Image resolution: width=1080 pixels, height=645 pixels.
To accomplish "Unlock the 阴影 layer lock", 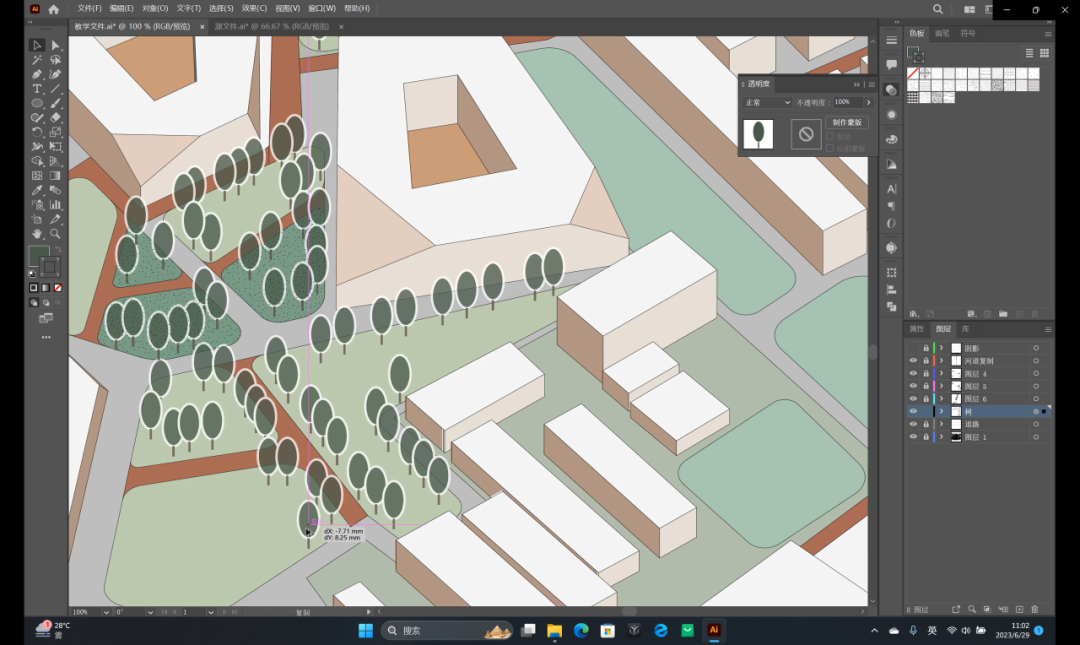I will 926,348.
